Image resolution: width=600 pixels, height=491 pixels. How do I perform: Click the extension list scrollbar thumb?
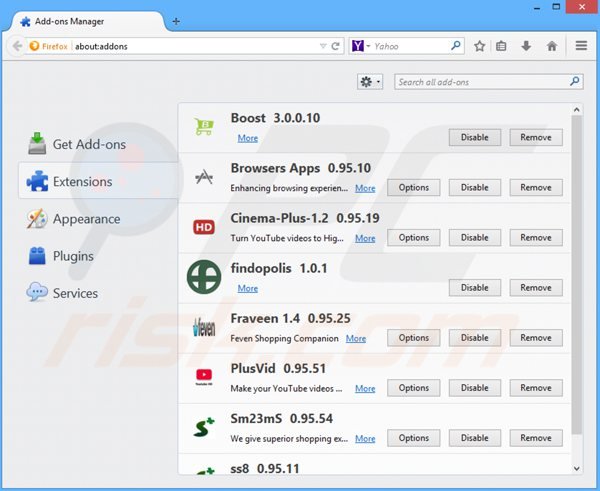click(x=577, y=275)
